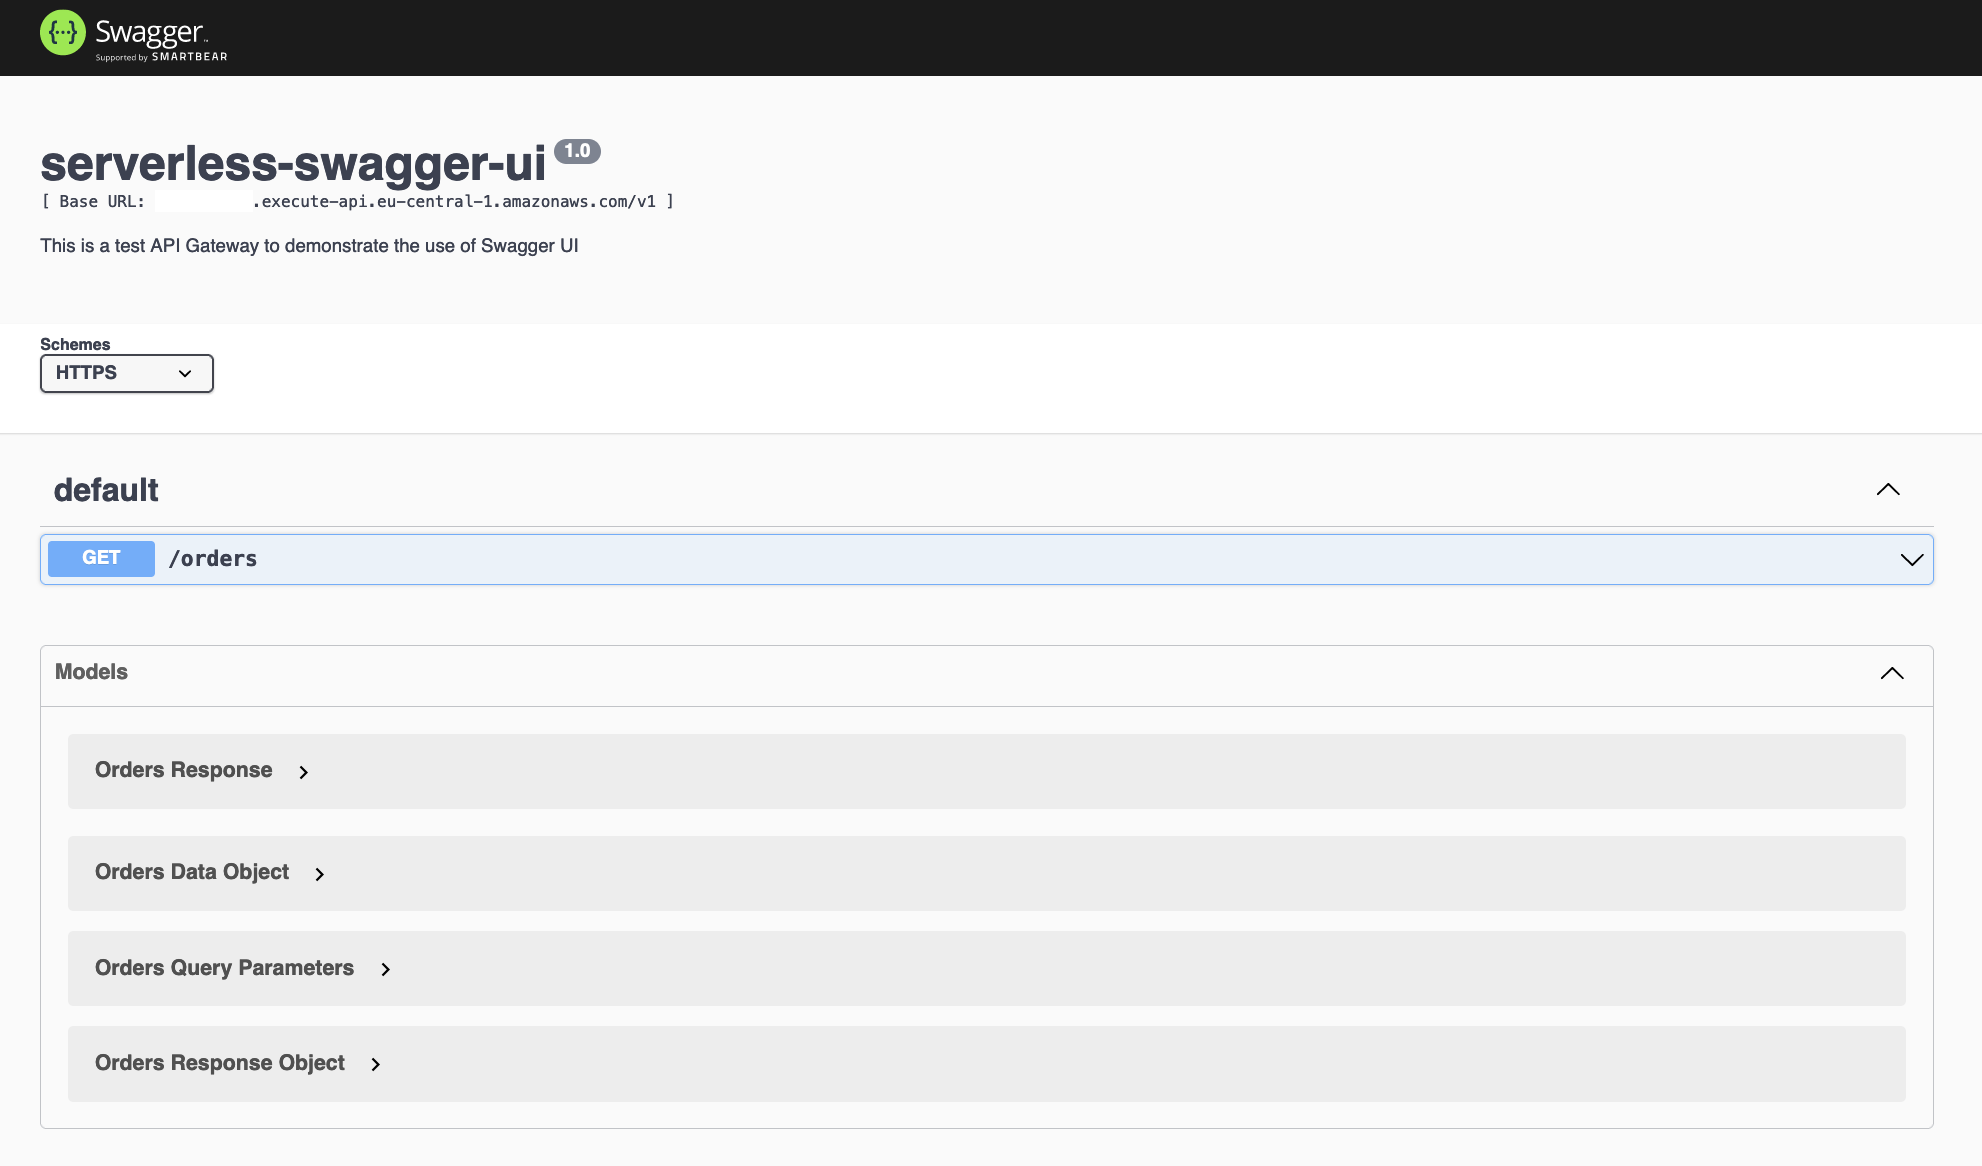1982x1166 pixels.
Task: Click the /orders path label
Action: (x=212, y=558)
